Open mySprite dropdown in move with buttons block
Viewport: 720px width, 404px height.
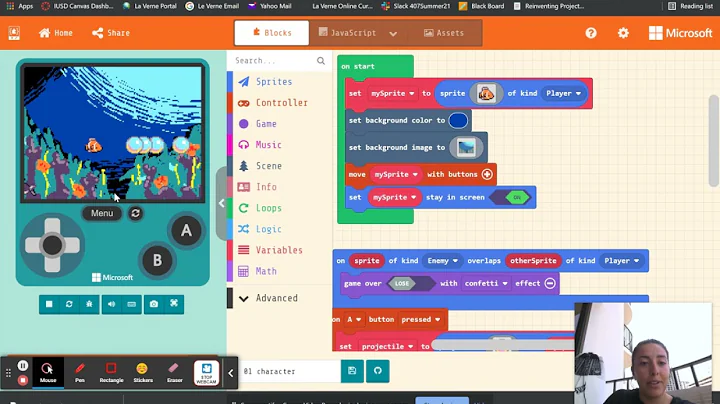(396, 174)
